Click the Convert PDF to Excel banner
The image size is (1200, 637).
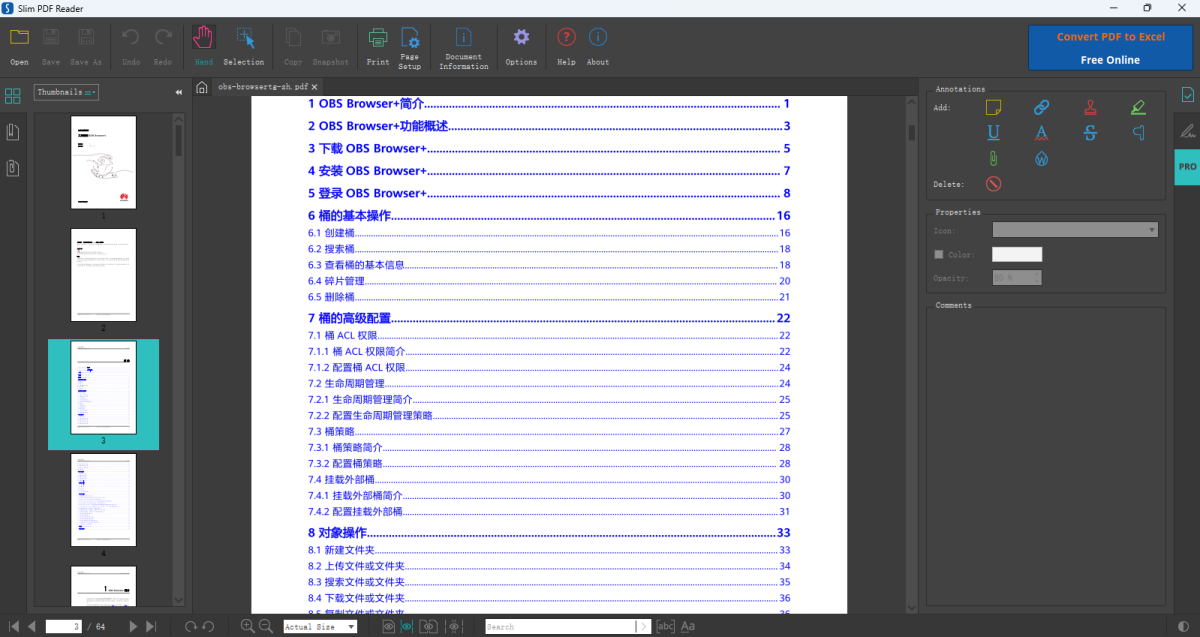(1110, 48)
